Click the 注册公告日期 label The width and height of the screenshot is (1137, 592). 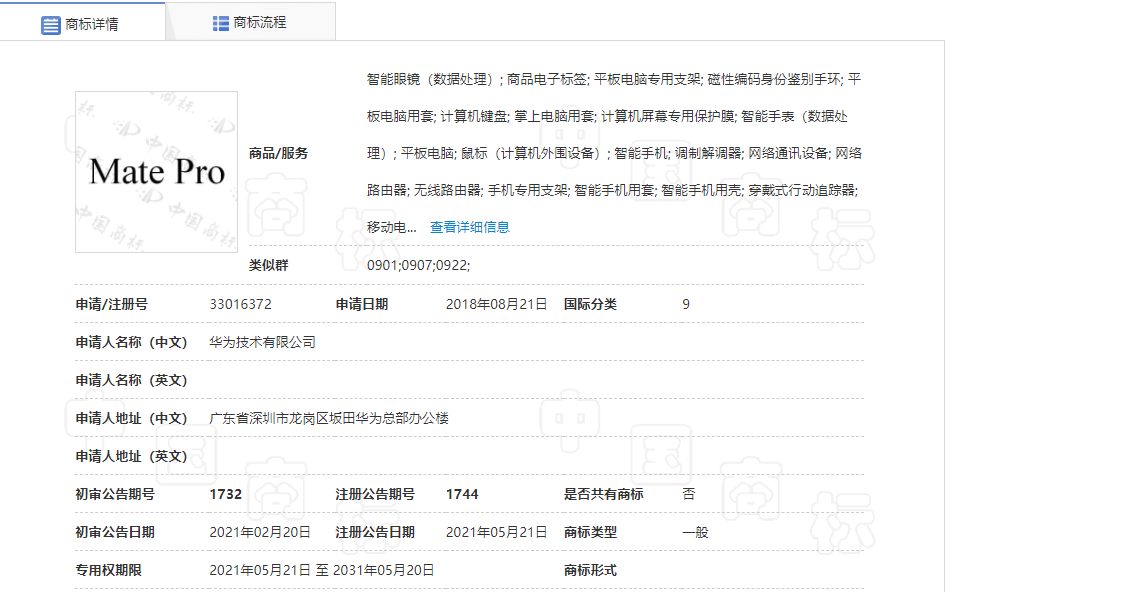[x=375, y=532]
